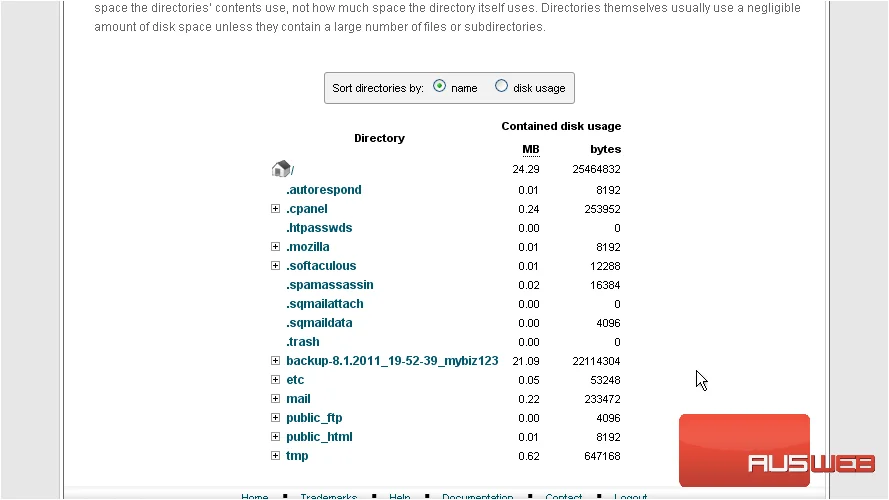Expand the .cpanel directory
Screen dimensions: 889x500
click(276, 209)
